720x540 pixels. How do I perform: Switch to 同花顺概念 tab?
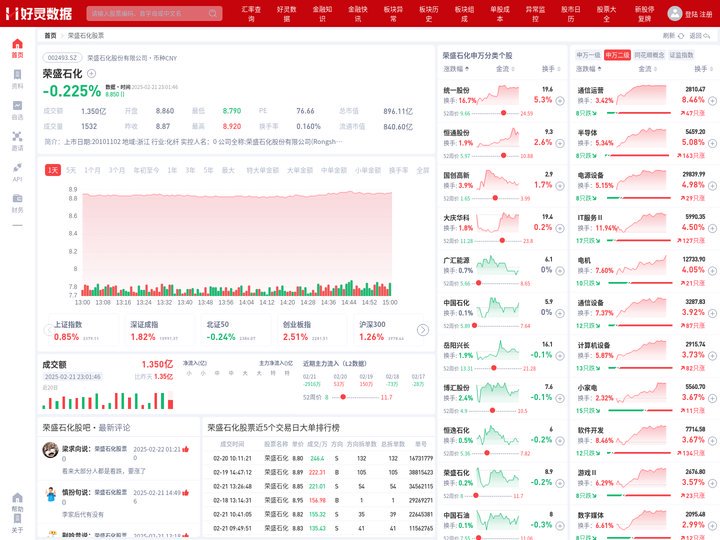coord(649,55)
